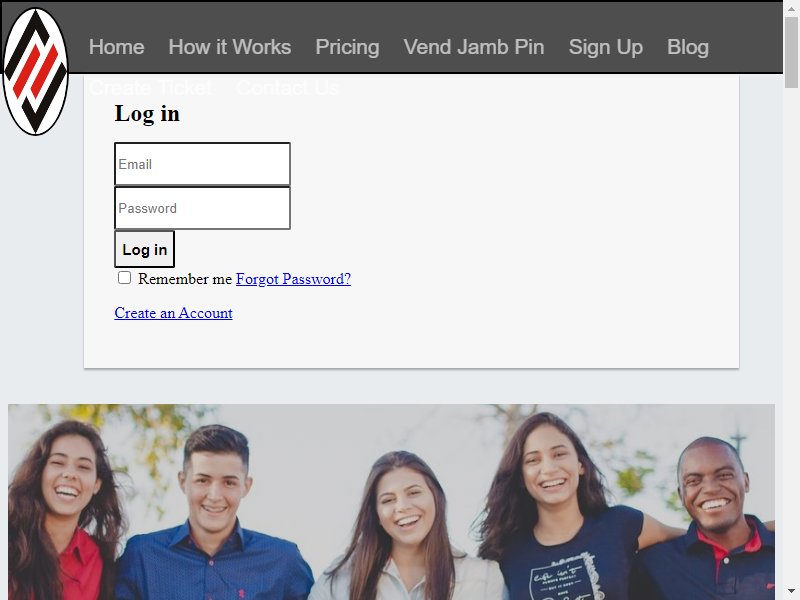Go to How it Works page
This screenshot has width=800, height=600.
(x=230, y=47)
